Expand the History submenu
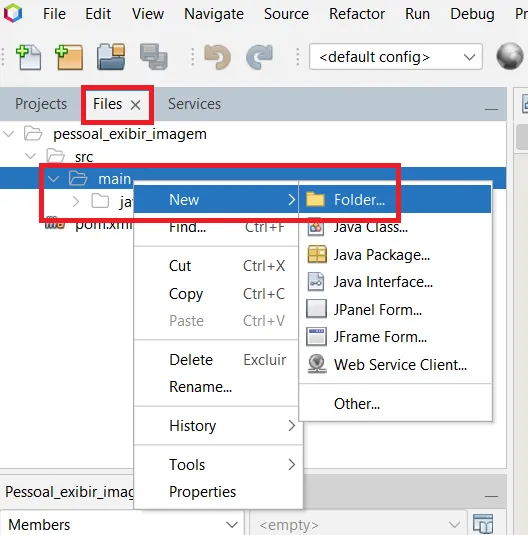 point(291,426)
